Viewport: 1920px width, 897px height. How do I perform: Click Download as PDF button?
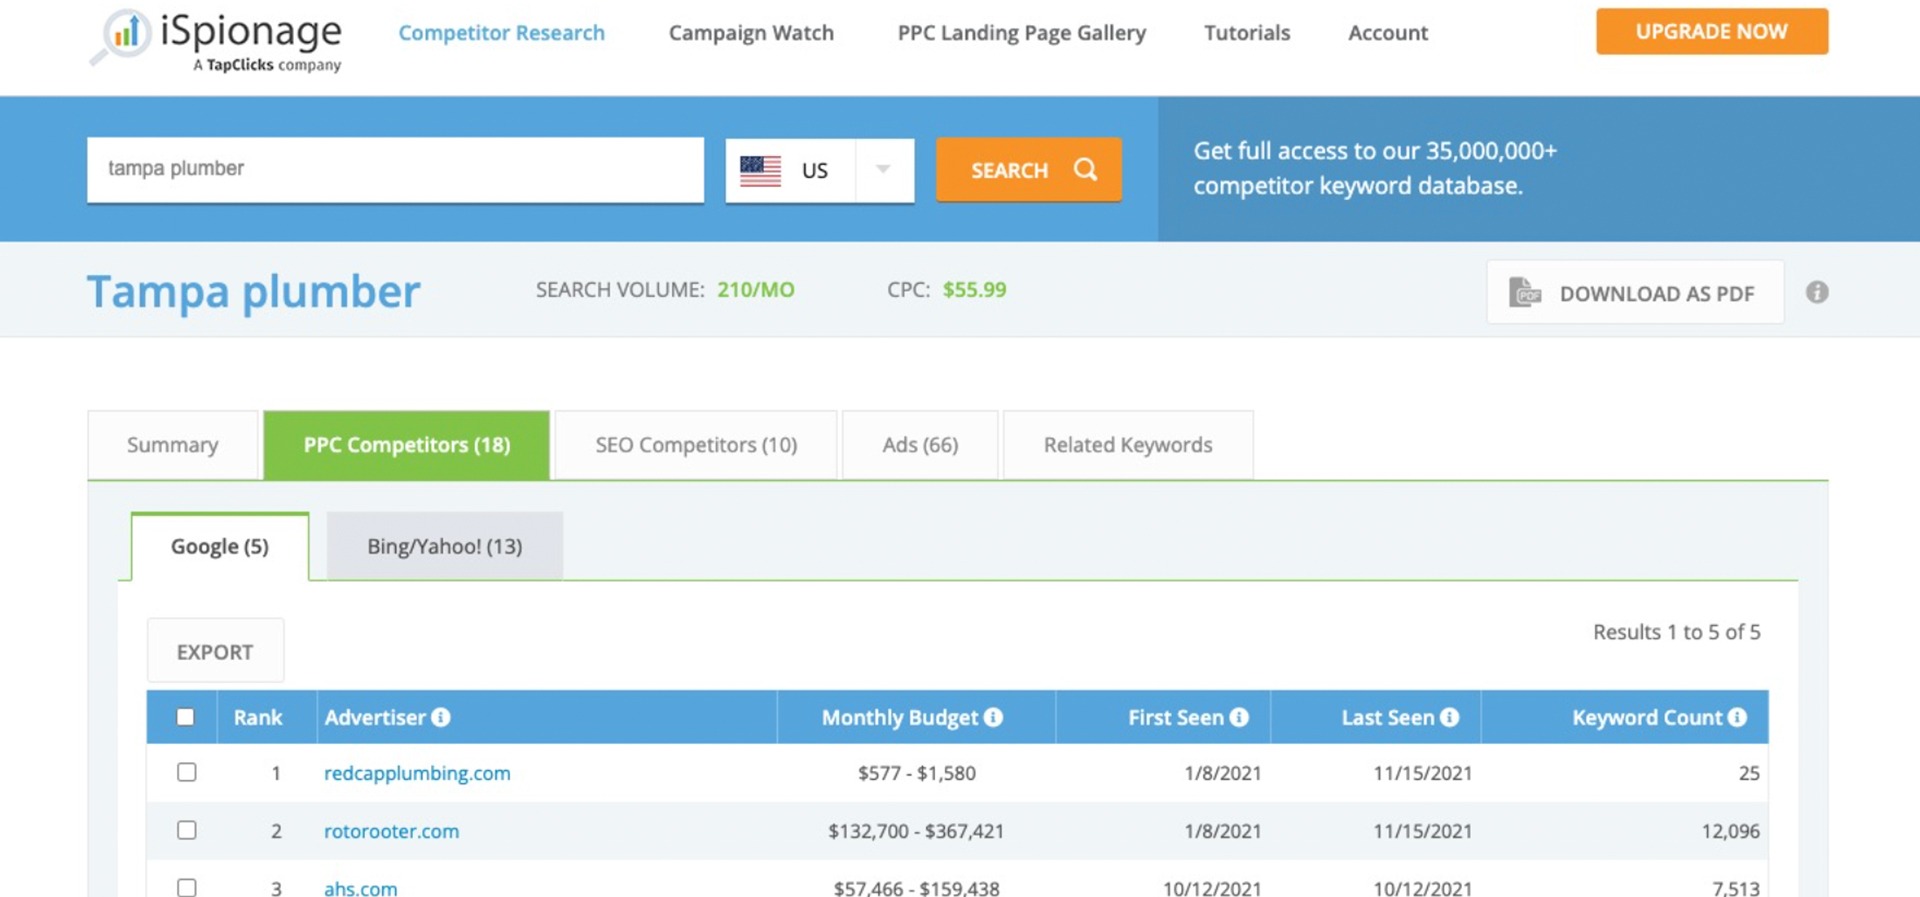(x=1635, y=292)
